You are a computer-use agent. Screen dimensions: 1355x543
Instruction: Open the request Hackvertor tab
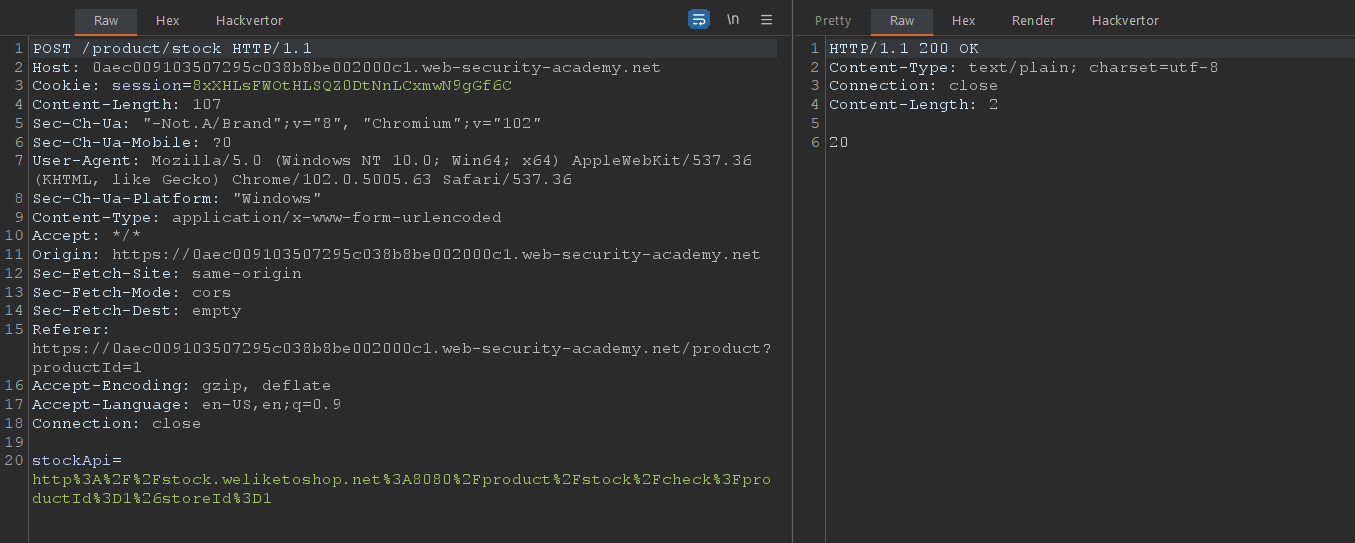249,21
